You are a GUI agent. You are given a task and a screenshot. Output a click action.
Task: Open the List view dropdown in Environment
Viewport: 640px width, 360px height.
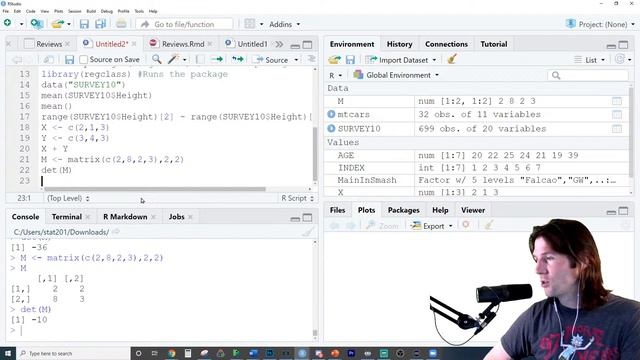589,60
